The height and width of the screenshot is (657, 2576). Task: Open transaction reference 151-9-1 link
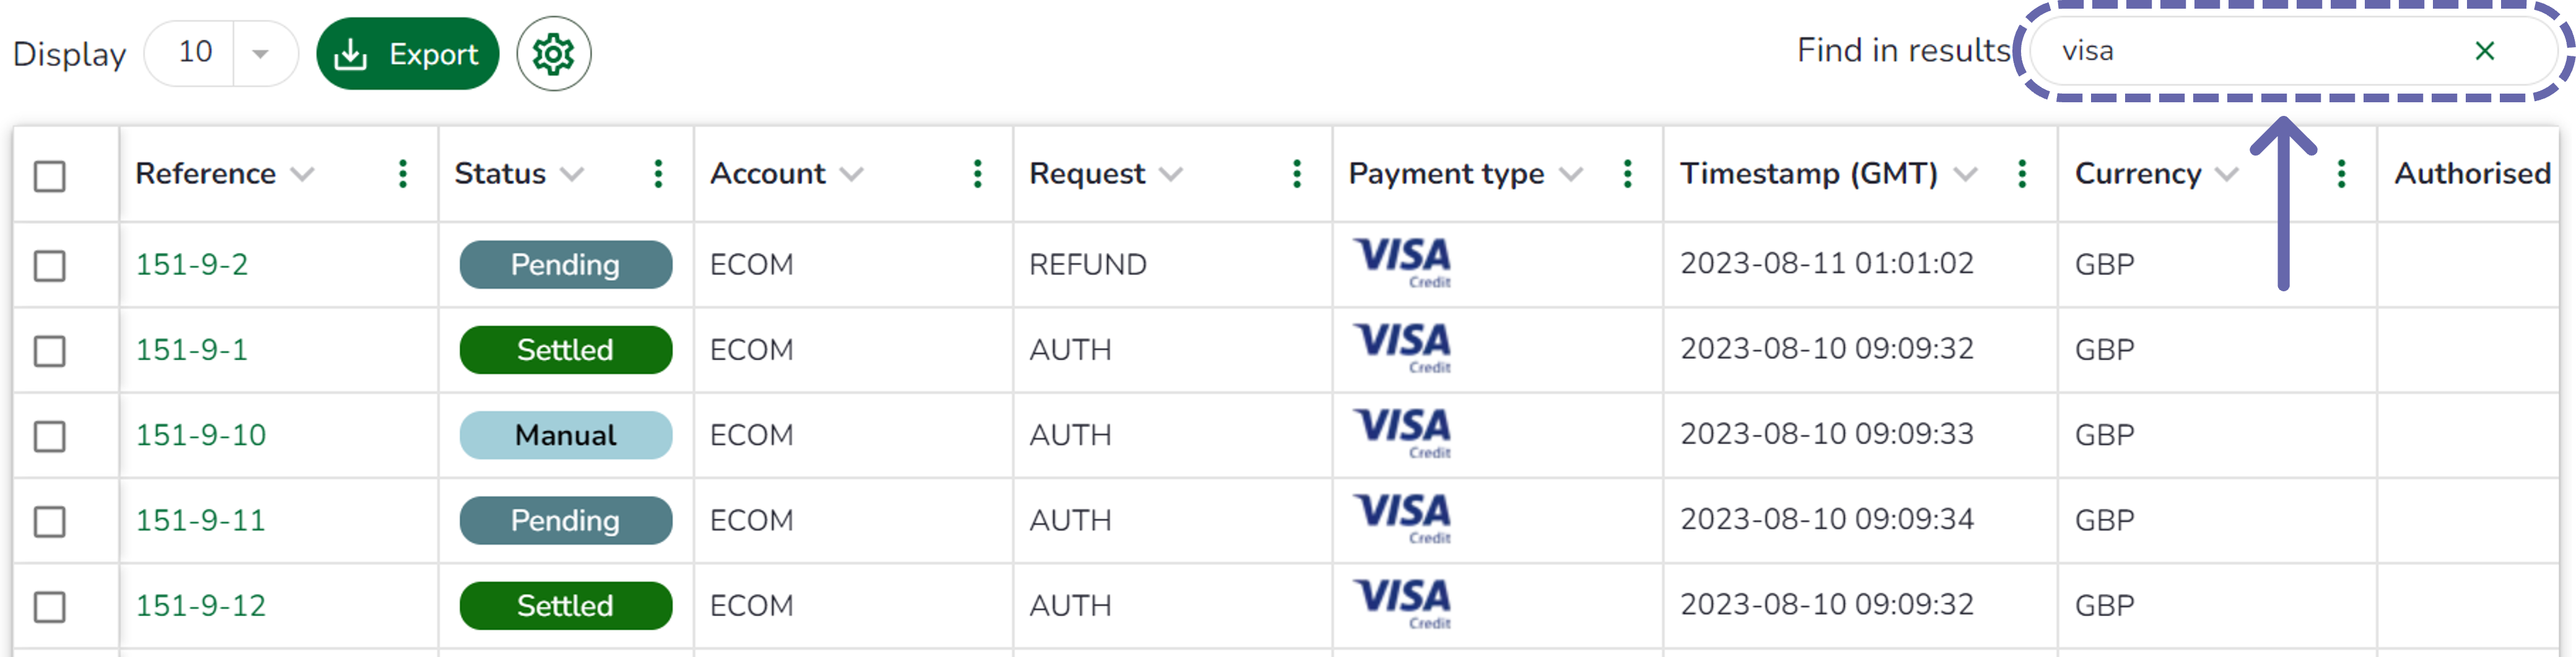tap(192, 350)
